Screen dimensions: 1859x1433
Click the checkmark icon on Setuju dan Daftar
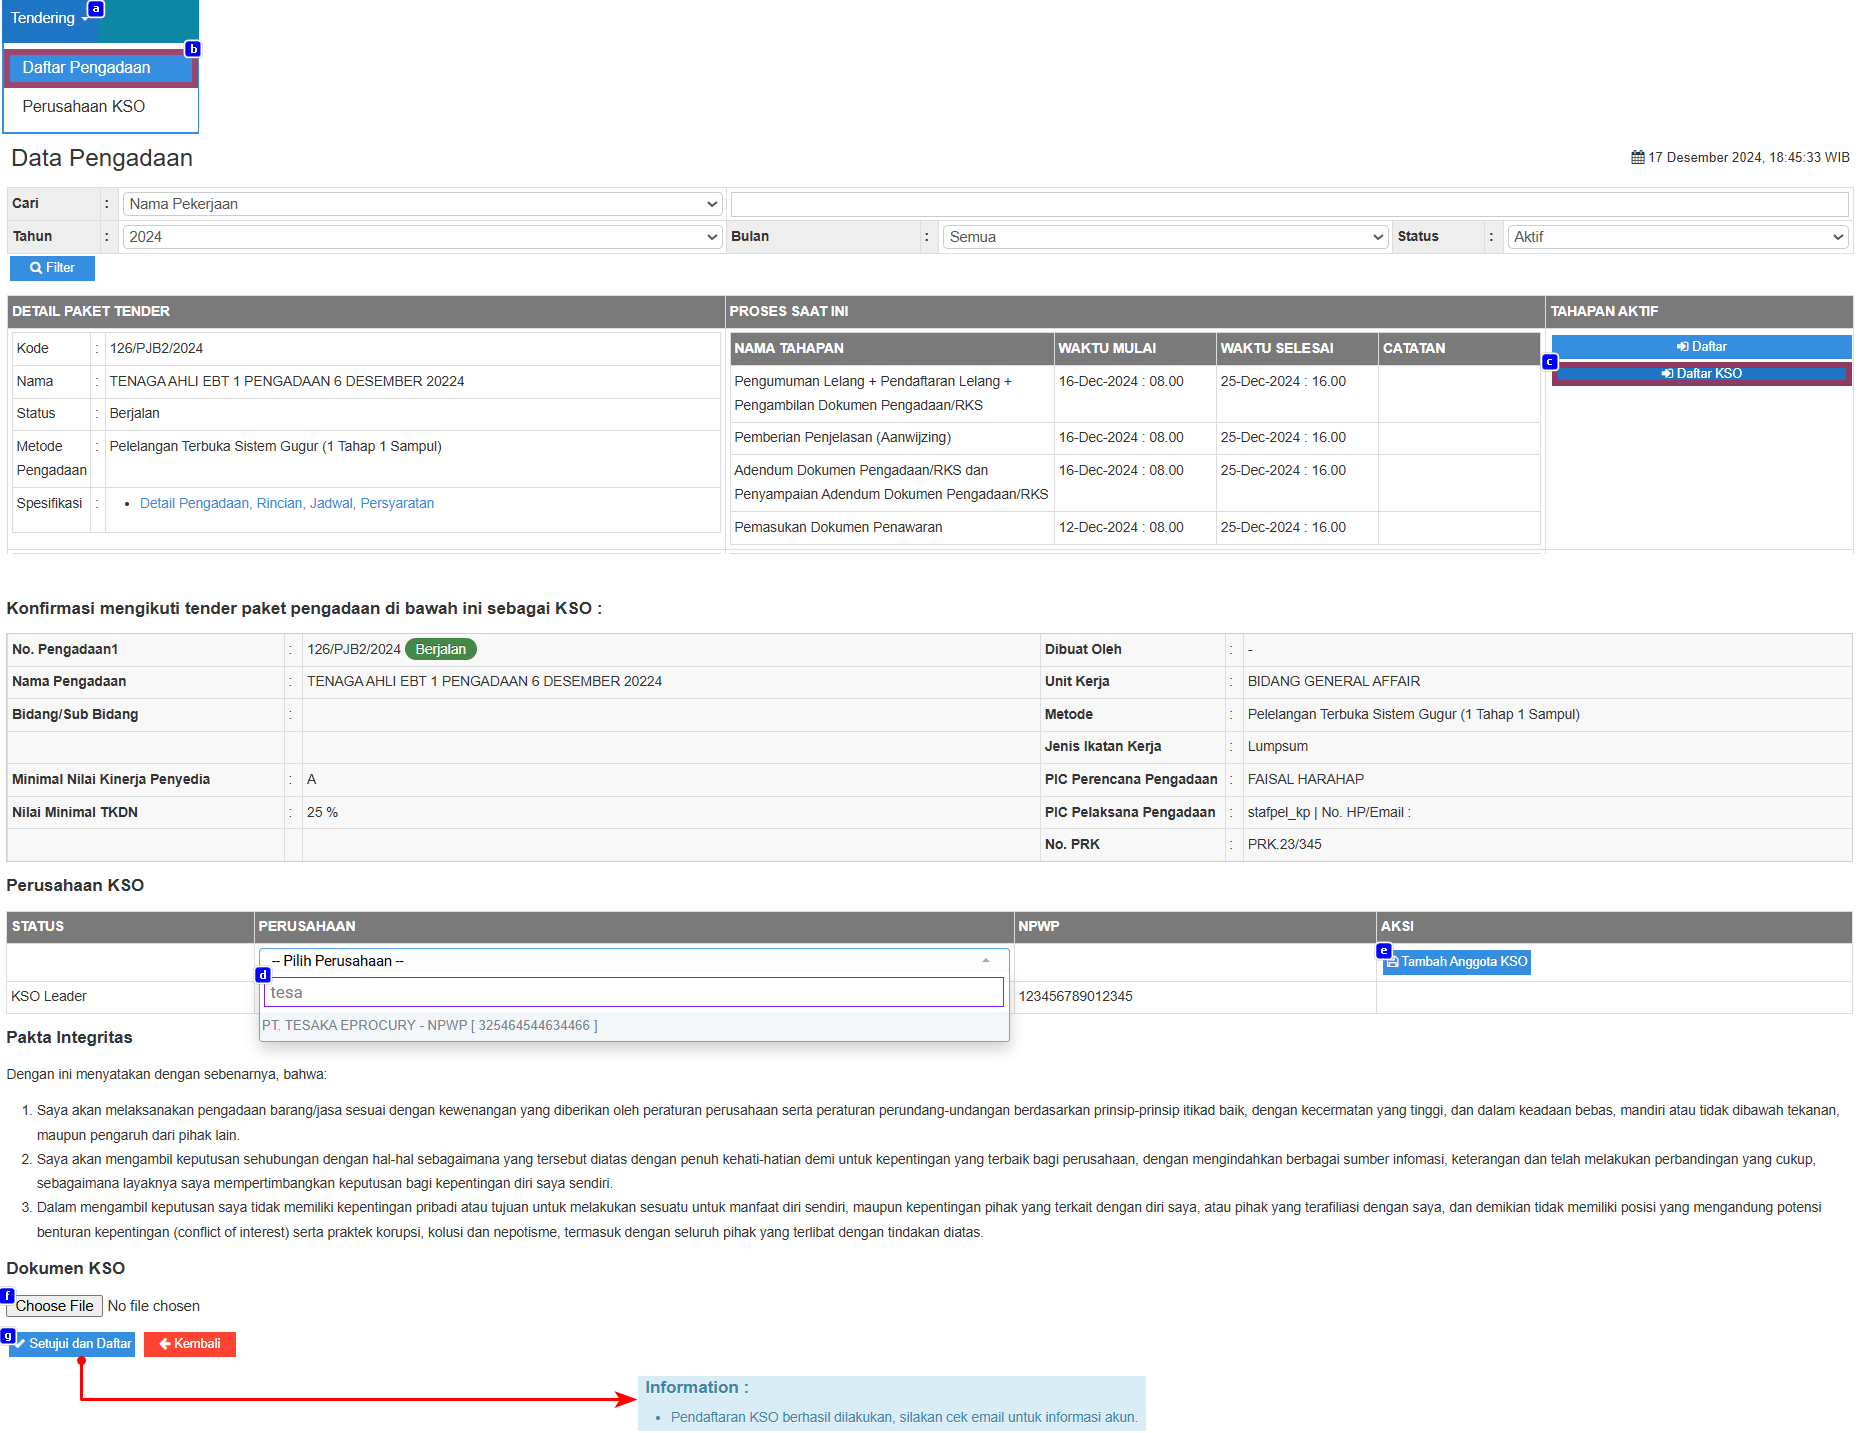20,1344
